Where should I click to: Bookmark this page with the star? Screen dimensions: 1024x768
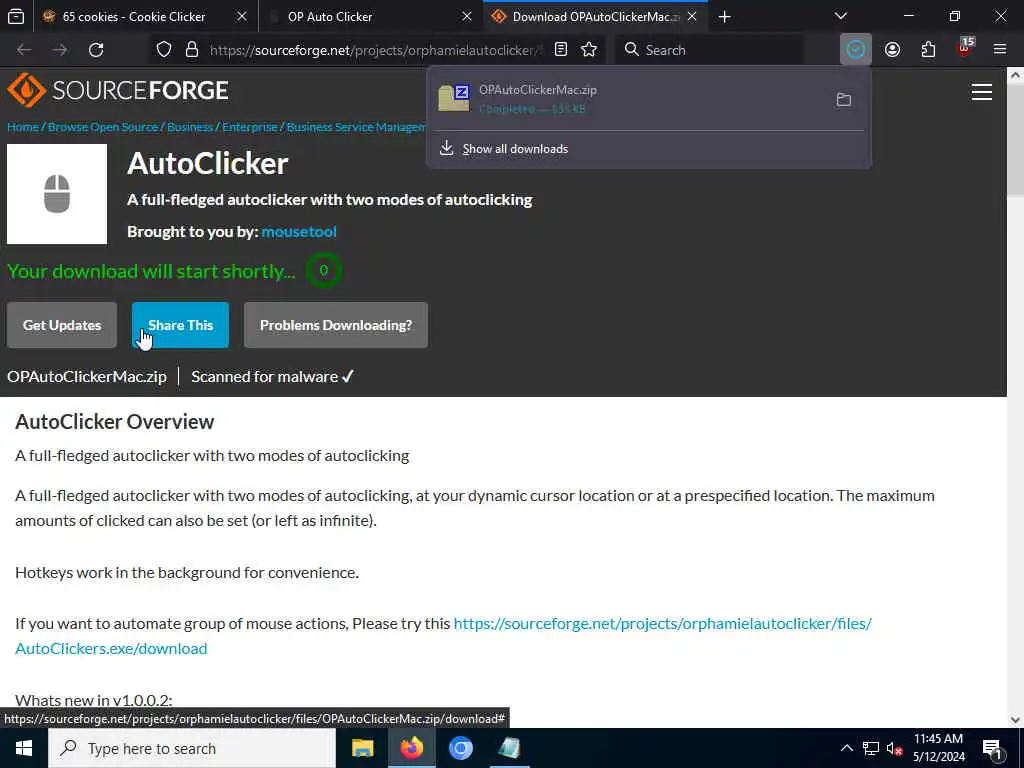[x=588, y=50]
